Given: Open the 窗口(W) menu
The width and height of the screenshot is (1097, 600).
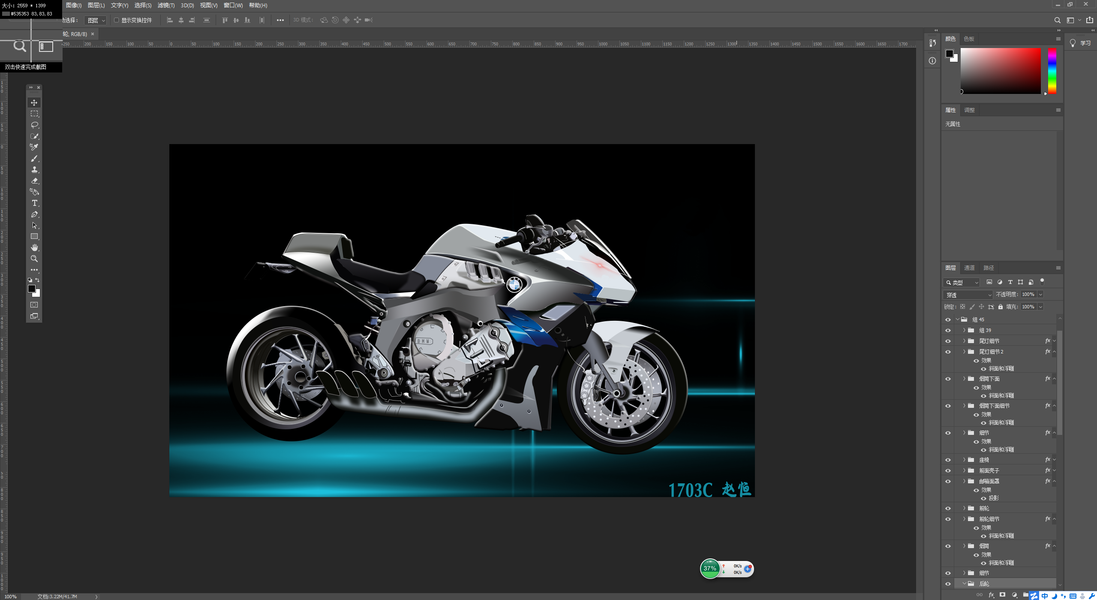Looking at the screenshot, I should tap(233, 5).
